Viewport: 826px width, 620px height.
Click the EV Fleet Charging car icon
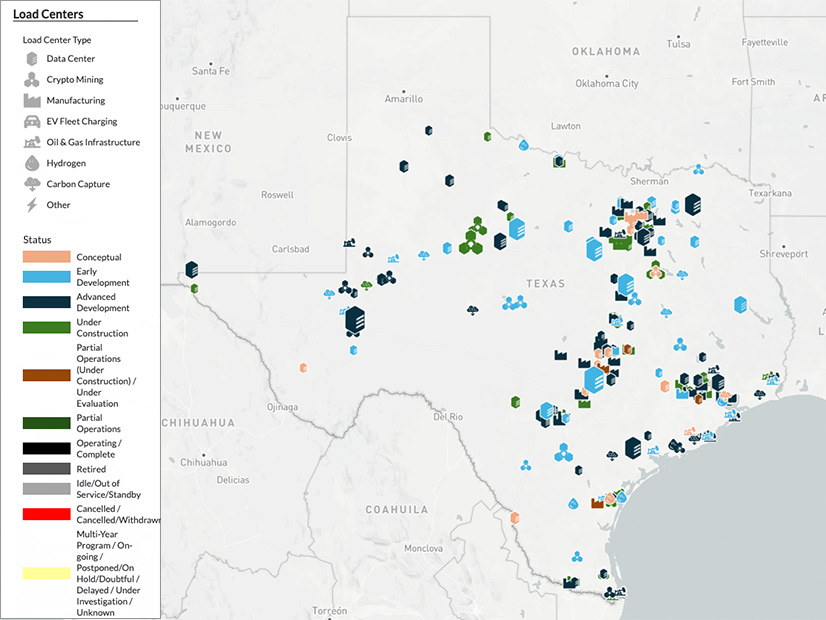[31, 122]
